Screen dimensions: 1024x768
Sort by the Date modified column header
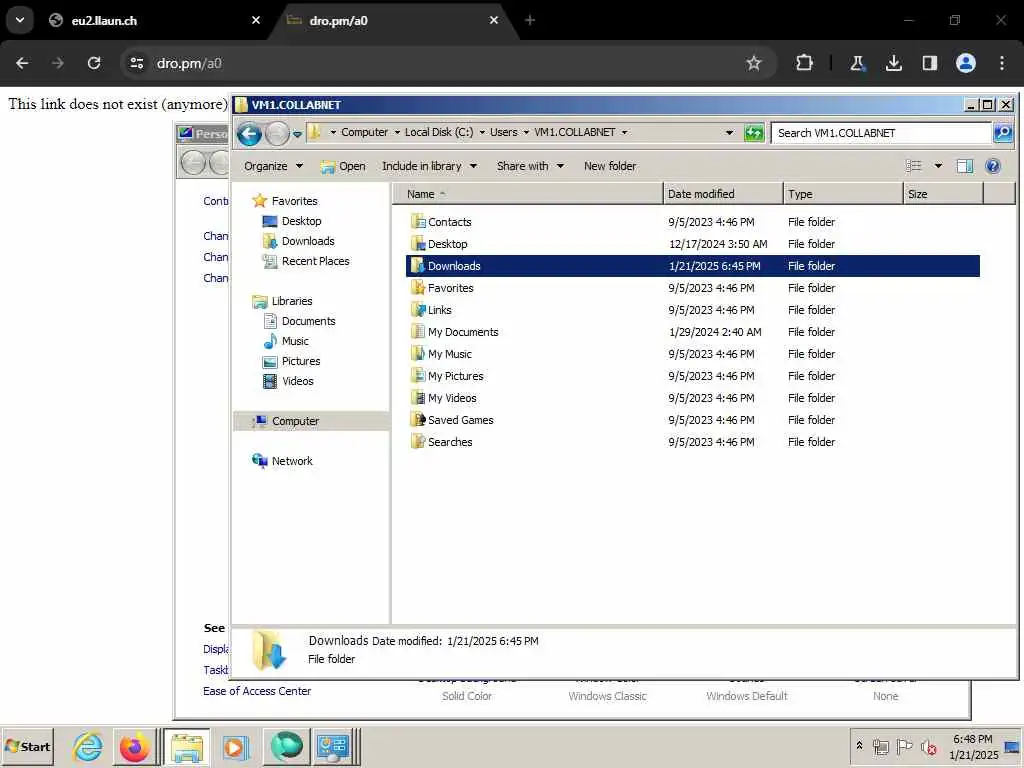(x=723, y=194)
